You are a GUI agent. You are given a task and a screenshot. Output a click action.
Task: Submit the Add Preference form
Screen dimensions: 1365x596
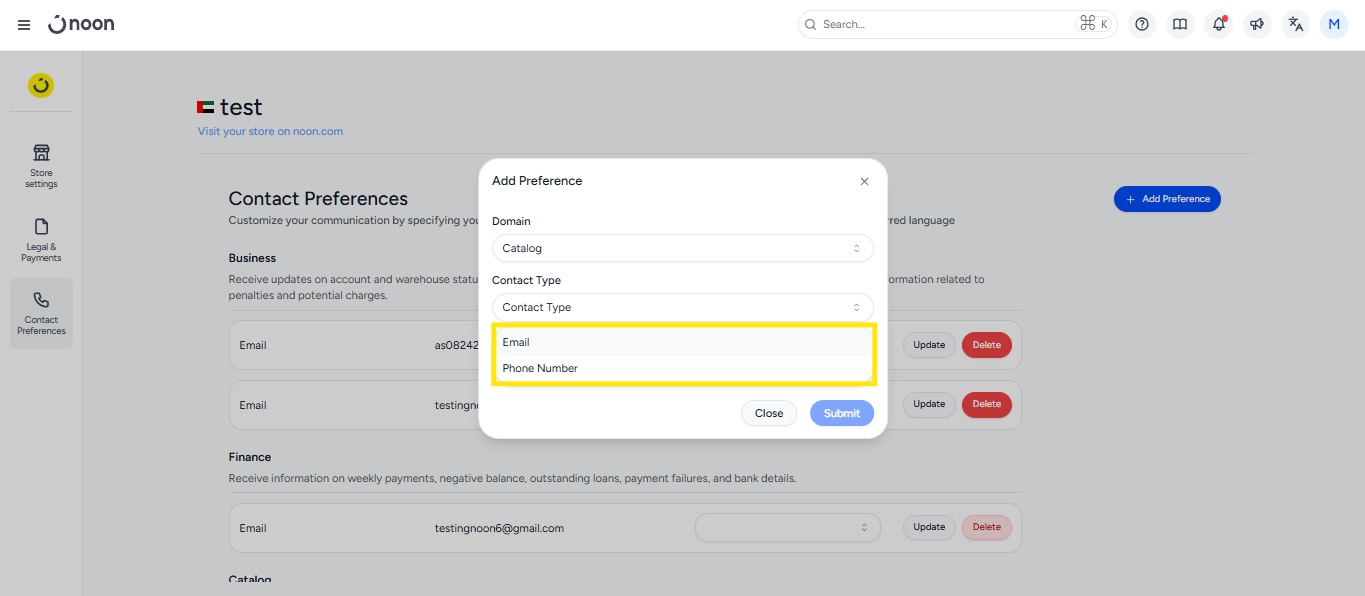point(841,413)
